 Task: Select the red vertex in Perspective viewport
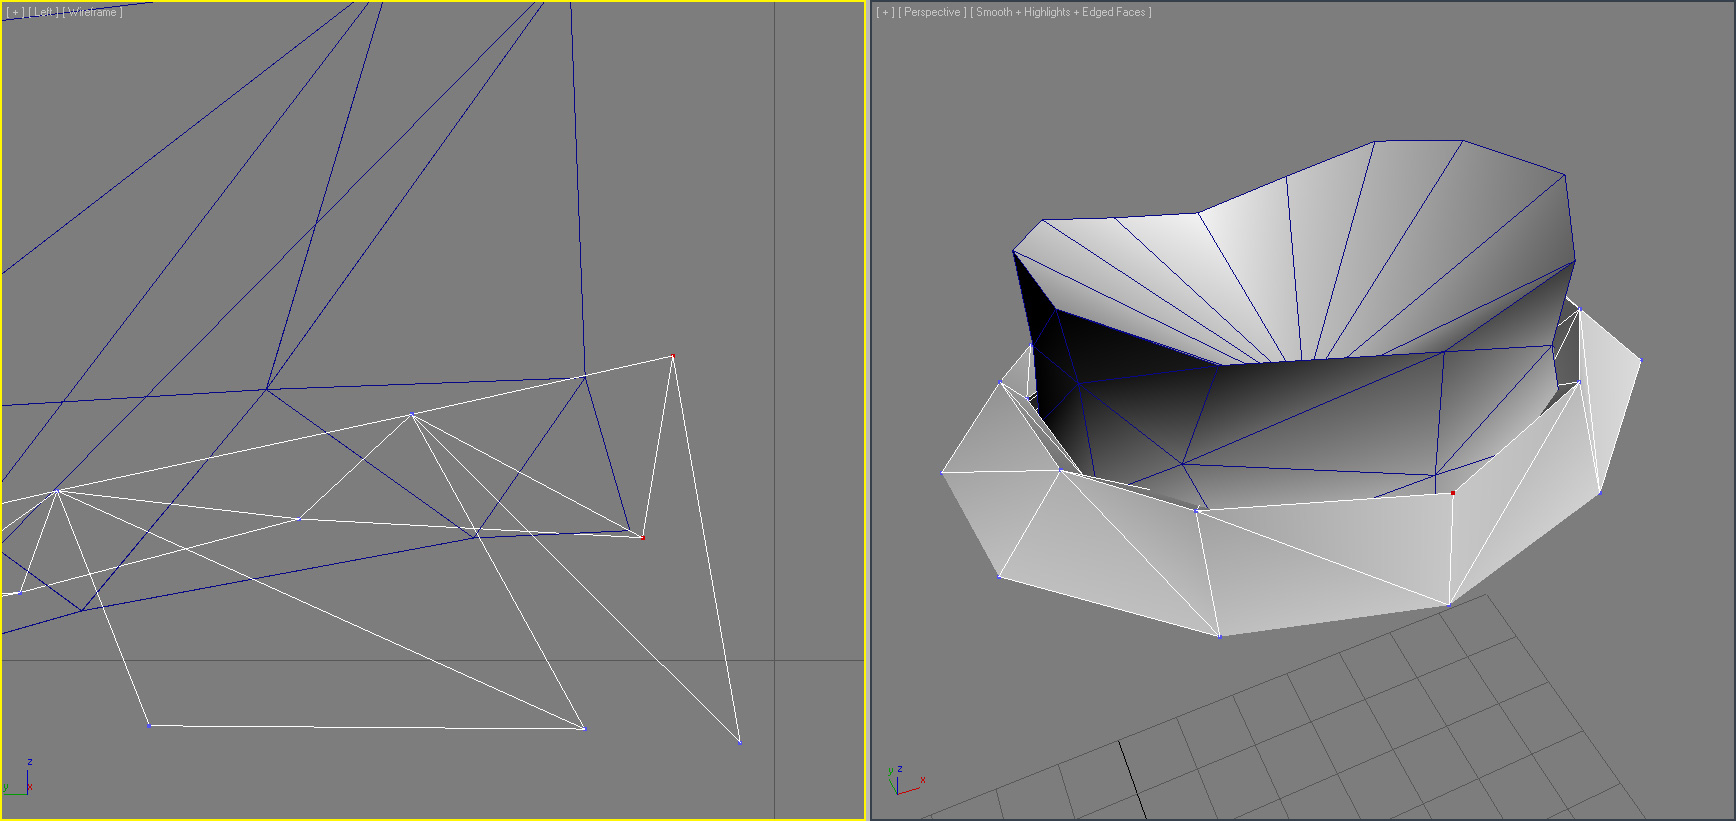coord(1453,493)
